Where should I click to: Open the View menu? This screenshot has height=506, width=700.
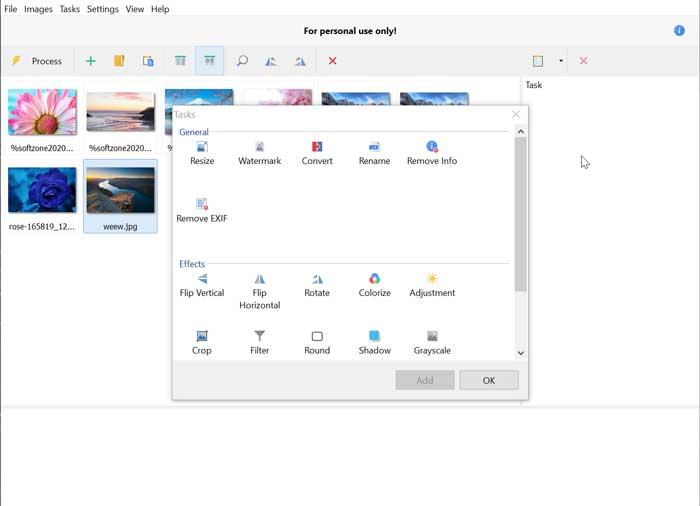134,9
